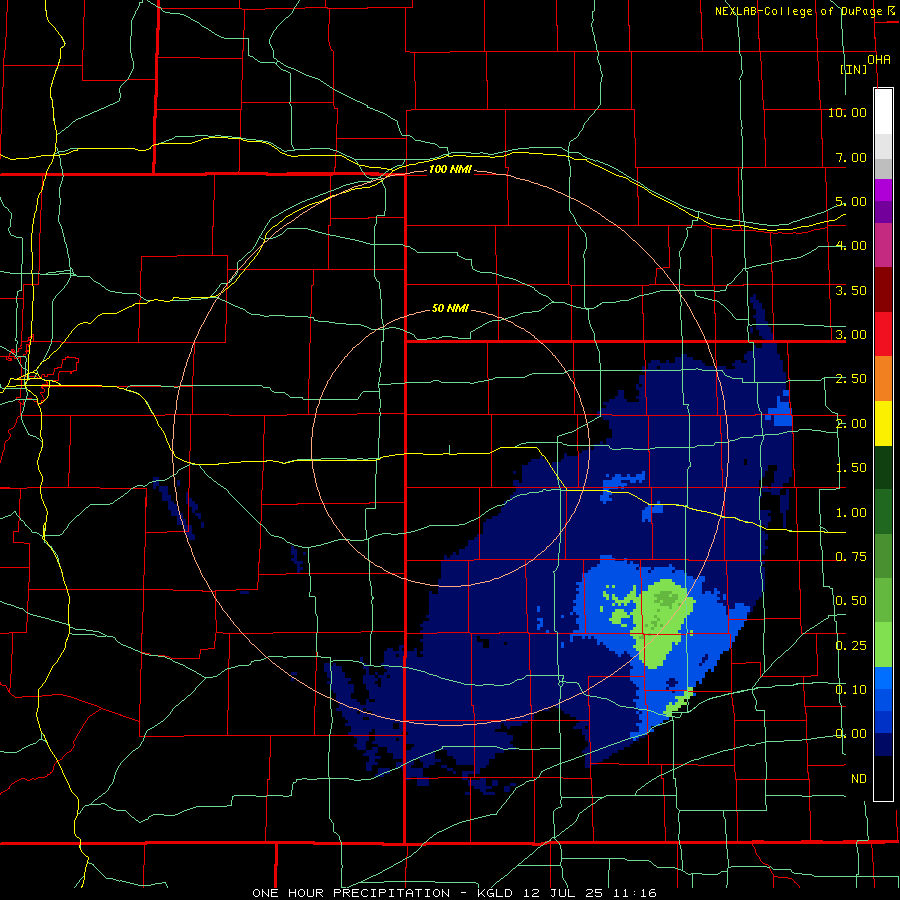Select the 1.50 legend value
The width and height of the screenshot is (900, 900).
[851, 468]
